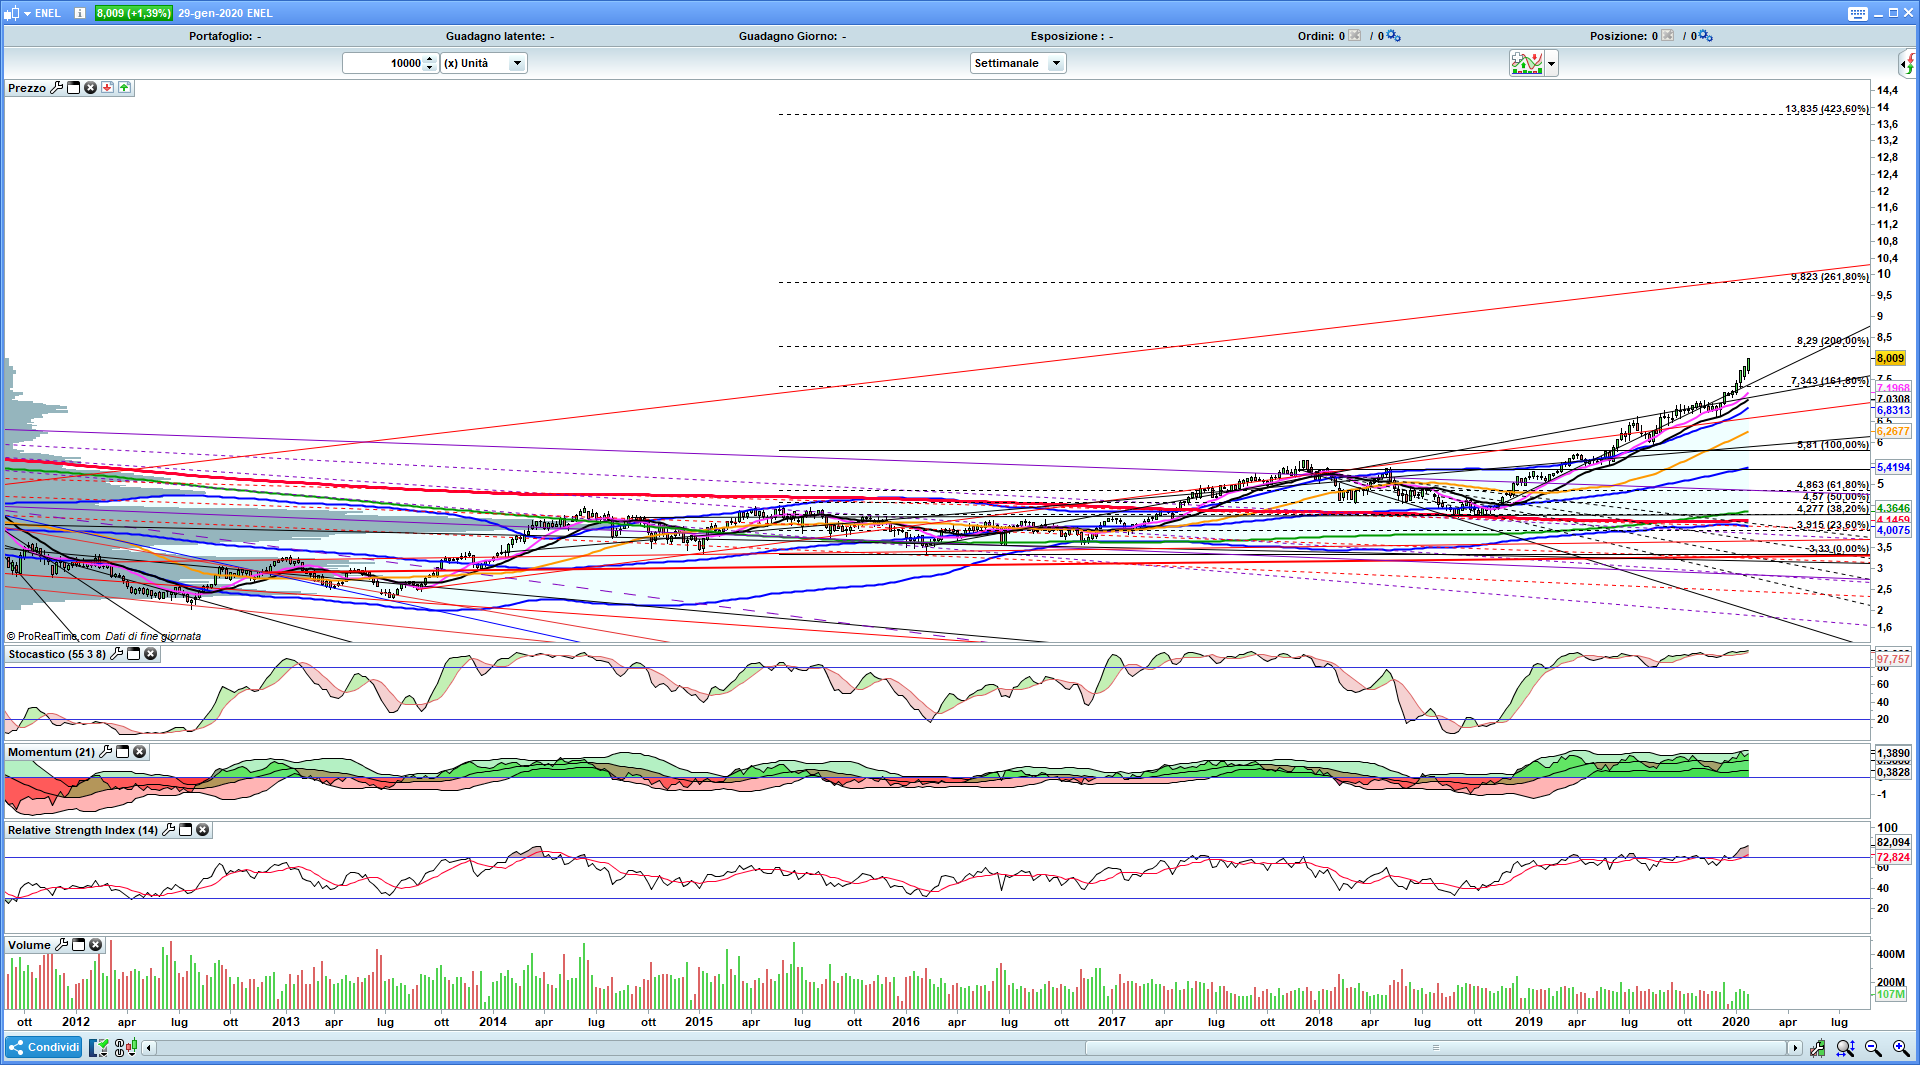The width and height of the screenshot is (1920, 1065).
Task: Decrease quantity with the down stepper arrow
Action: click(x=430, y=68)
